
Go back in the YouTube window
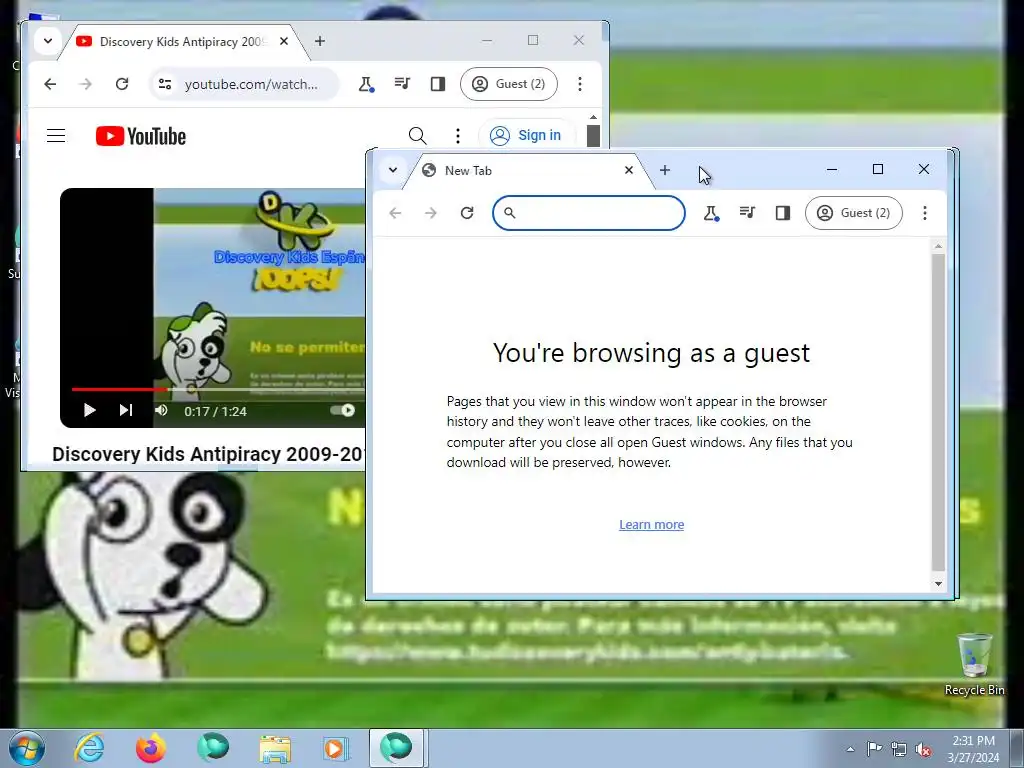(50, 84)
